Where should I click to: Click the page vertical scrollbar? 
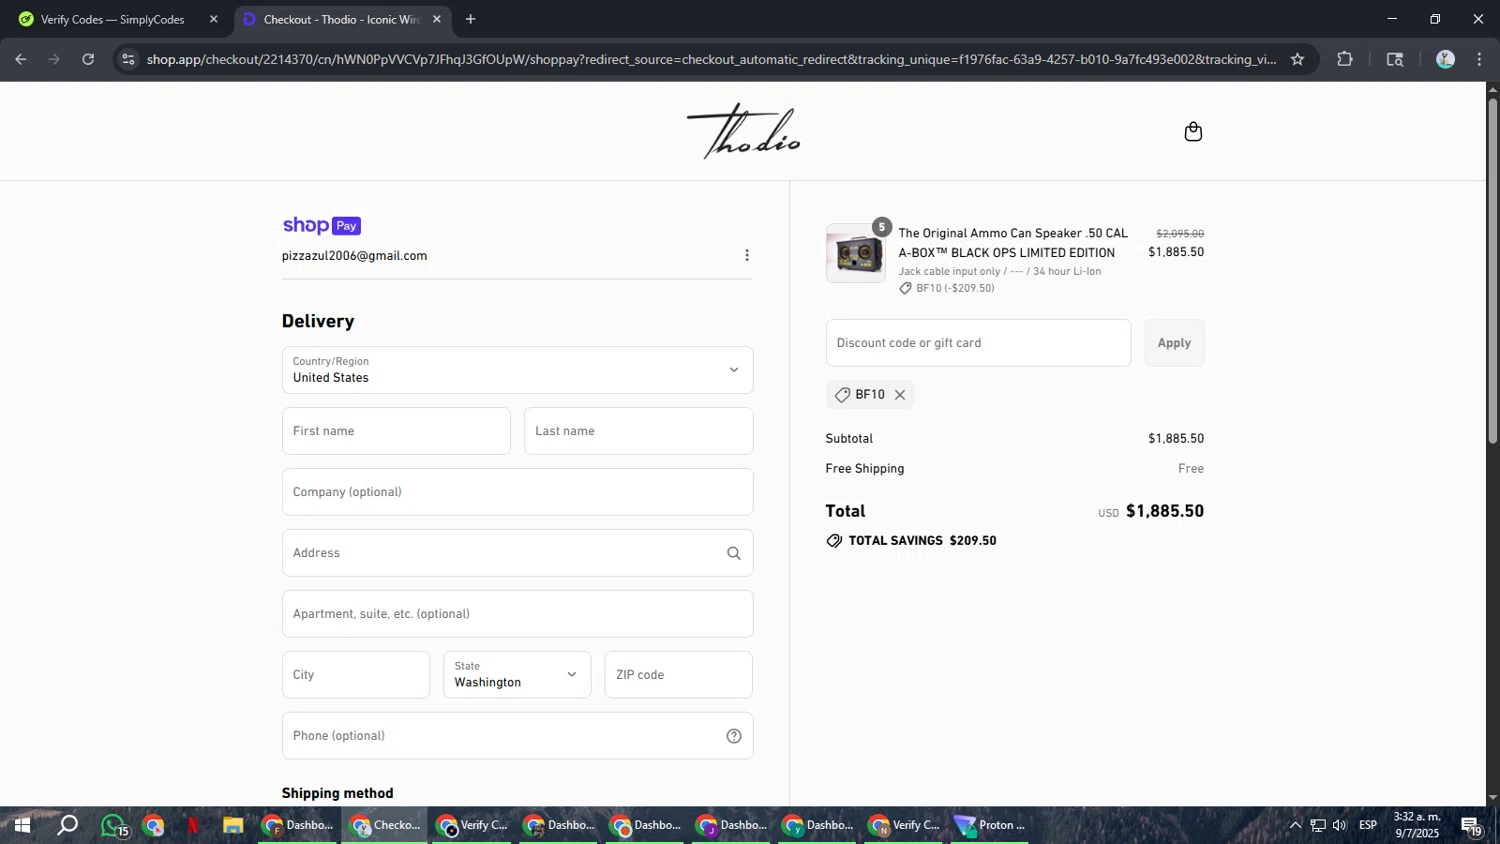(x=1492, y=270)
